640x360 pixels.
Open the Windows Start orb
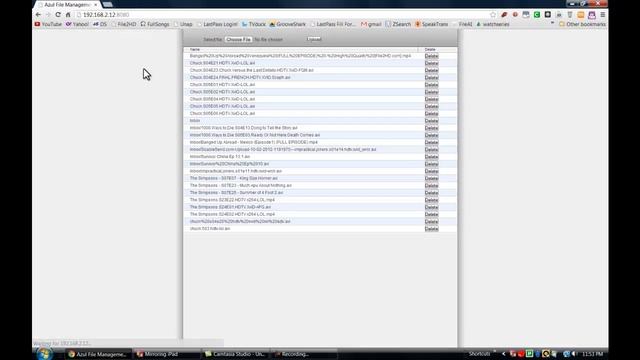click(x=44, y=353)
